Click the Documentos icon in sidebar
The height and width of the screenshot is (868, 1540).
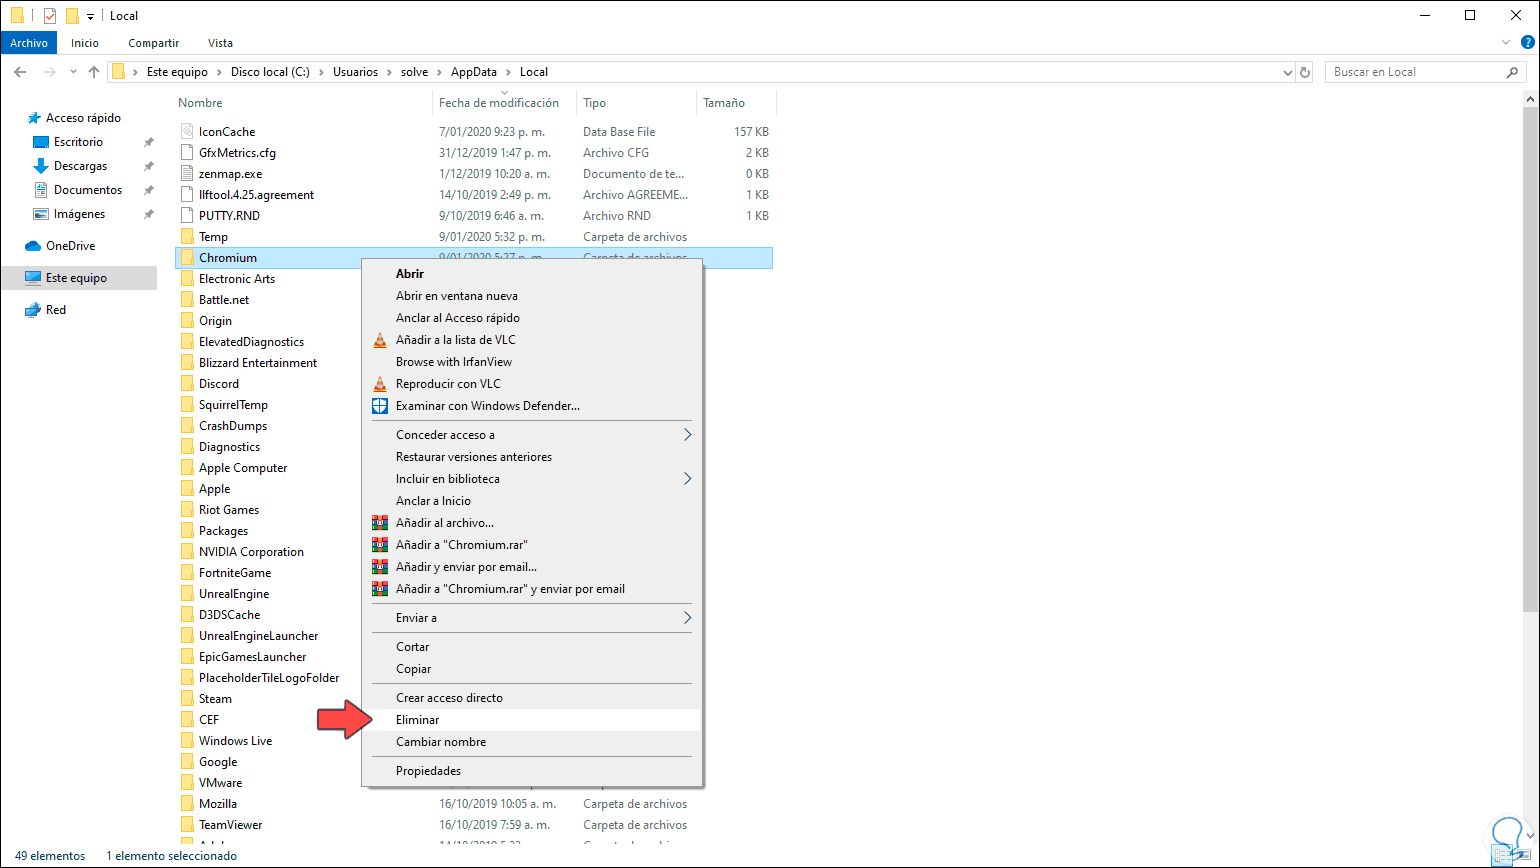(x=41, y=190)
